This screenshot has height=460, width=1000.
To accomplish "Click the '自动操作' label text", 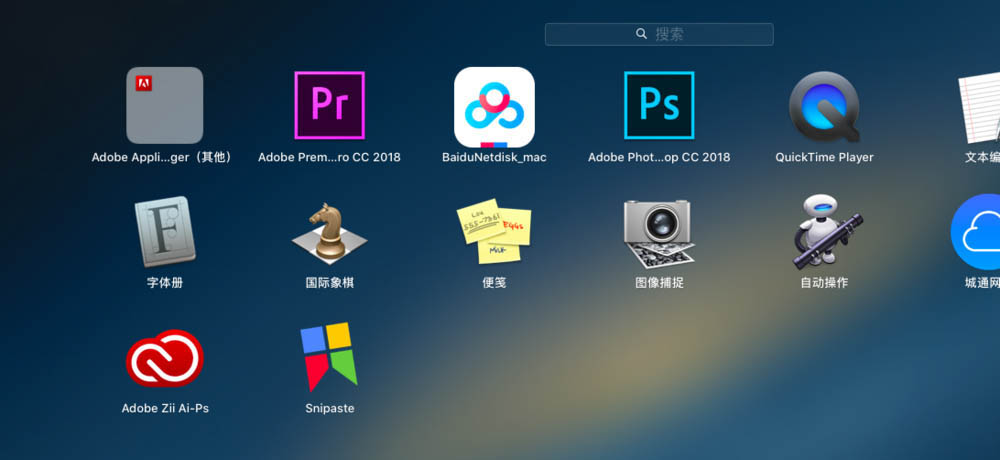I will pos(824,283).
